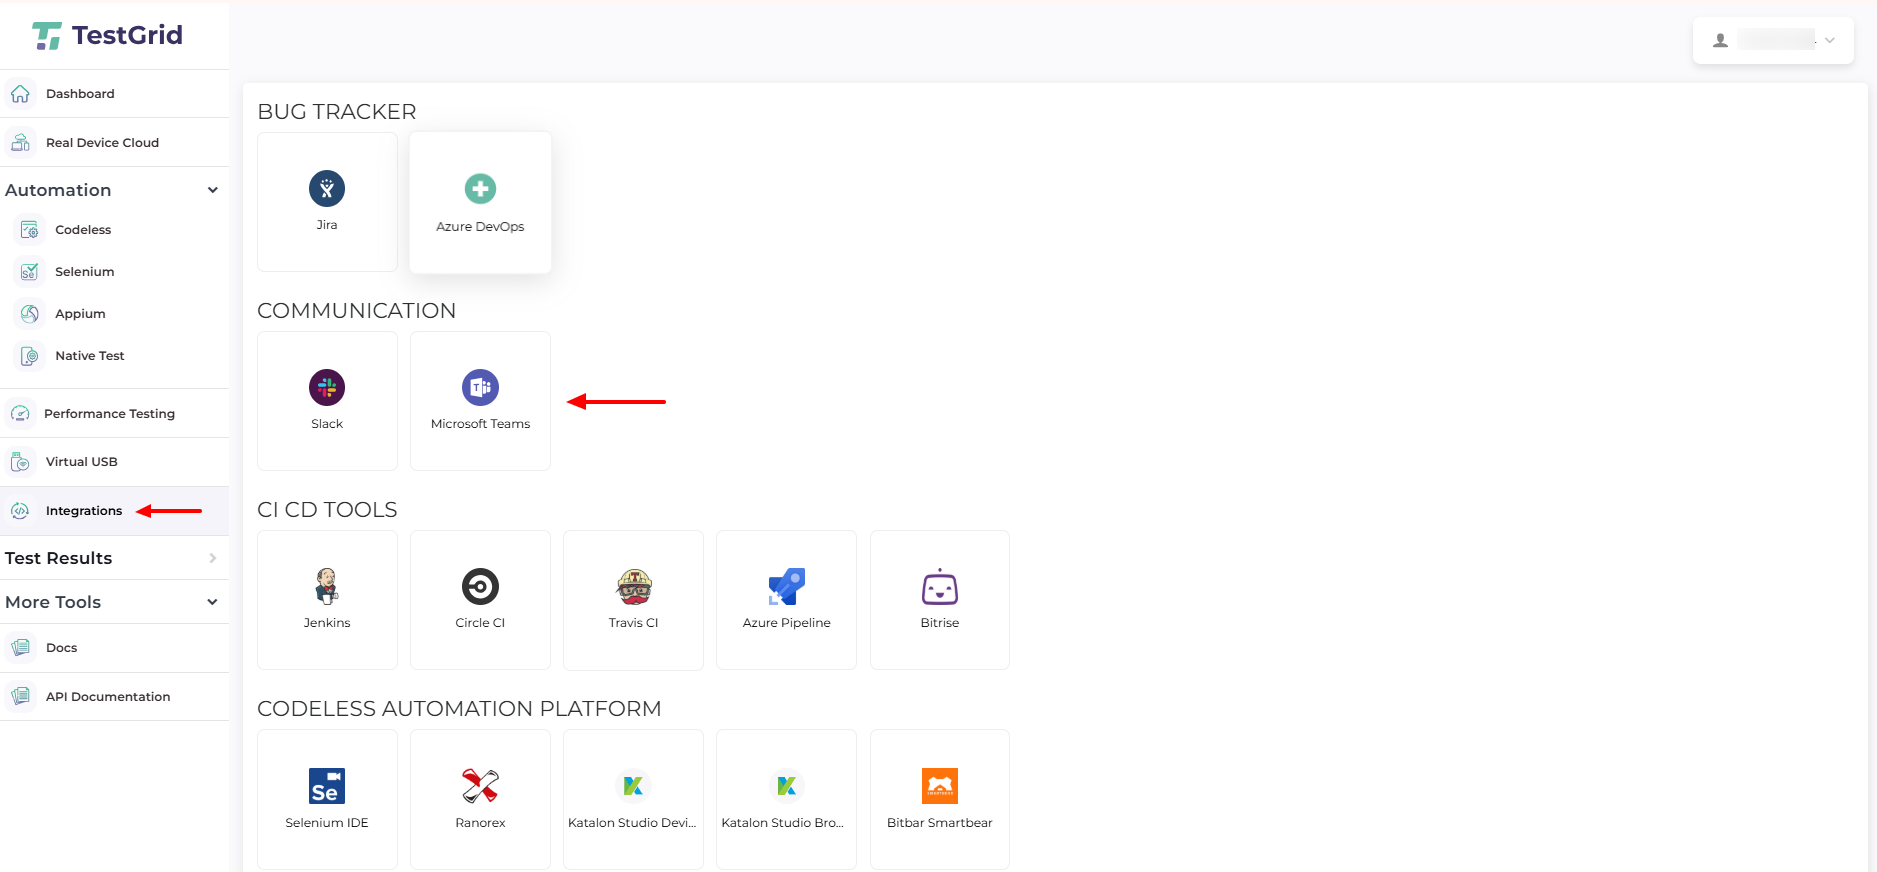Viewport: 1877px width, 872px height.
Task: Open the Codeless link
Action: (83, 230)
